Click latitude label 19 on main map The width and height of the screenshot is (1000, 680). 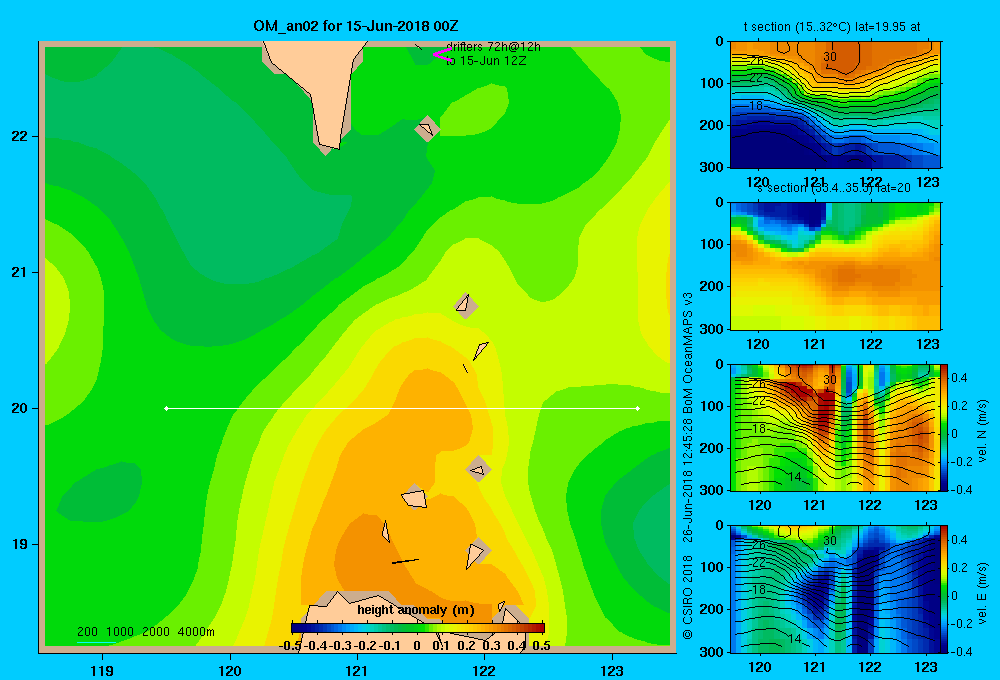[x=20, y=544]
